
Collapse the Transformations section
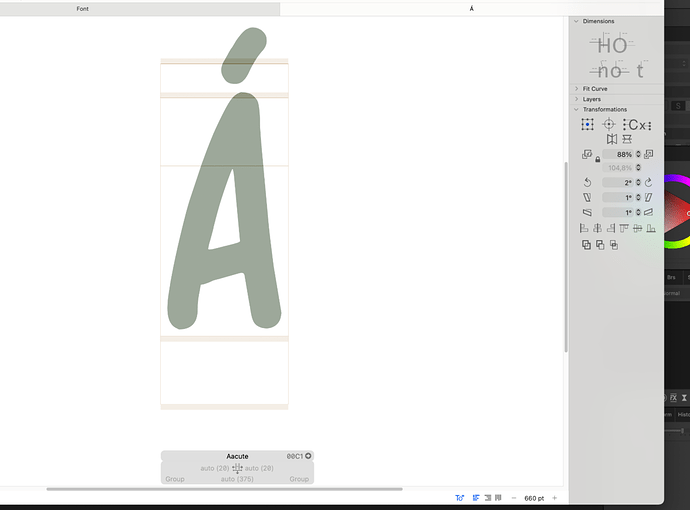(x=576, y=109)
